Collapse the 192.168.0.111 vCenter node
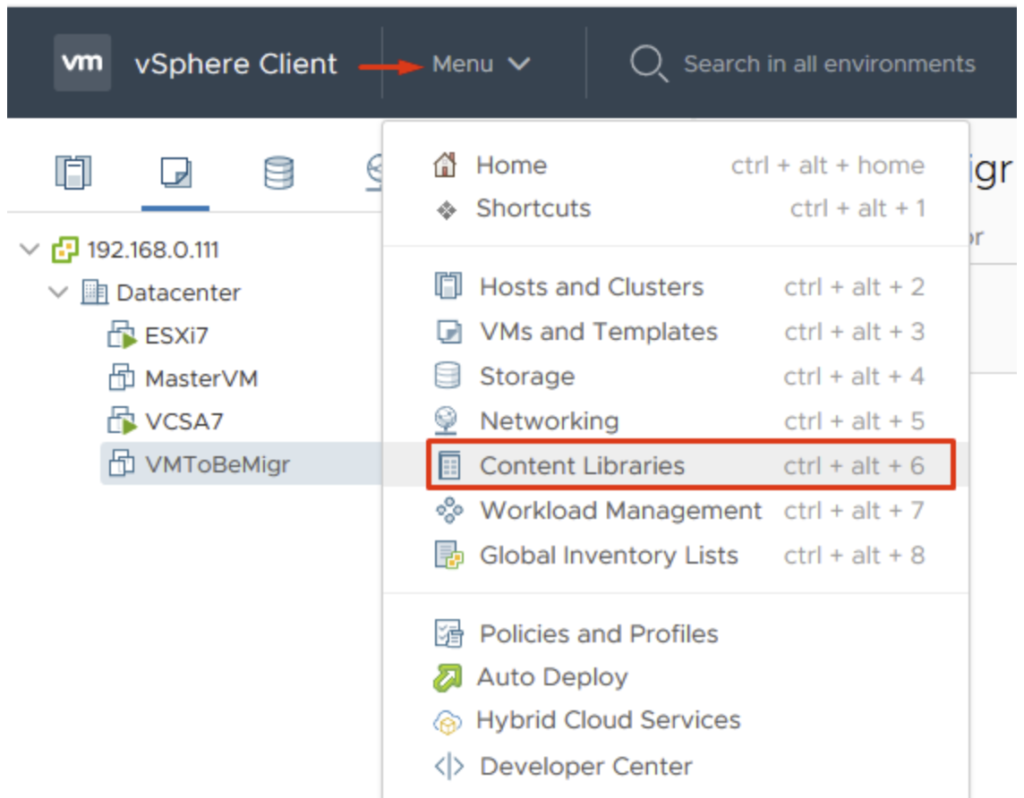 29,249
